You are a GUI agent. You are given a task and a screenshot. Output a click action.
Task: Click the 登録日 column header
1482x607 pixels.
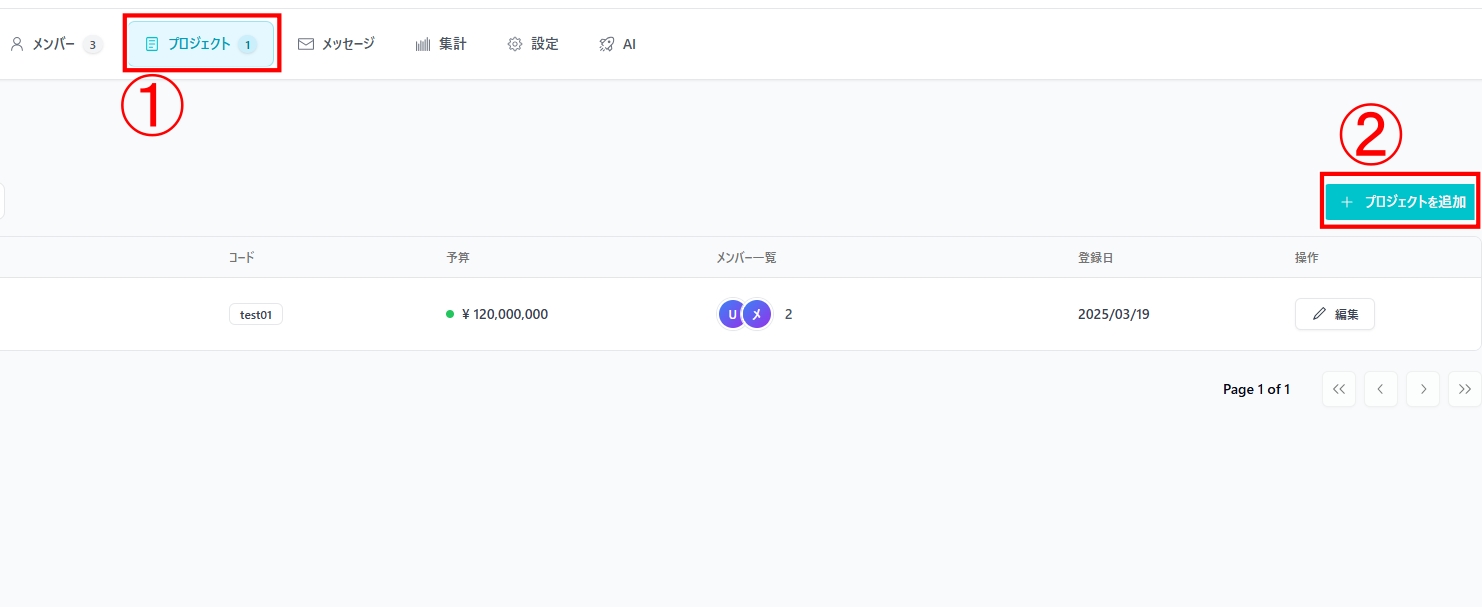1095,258
